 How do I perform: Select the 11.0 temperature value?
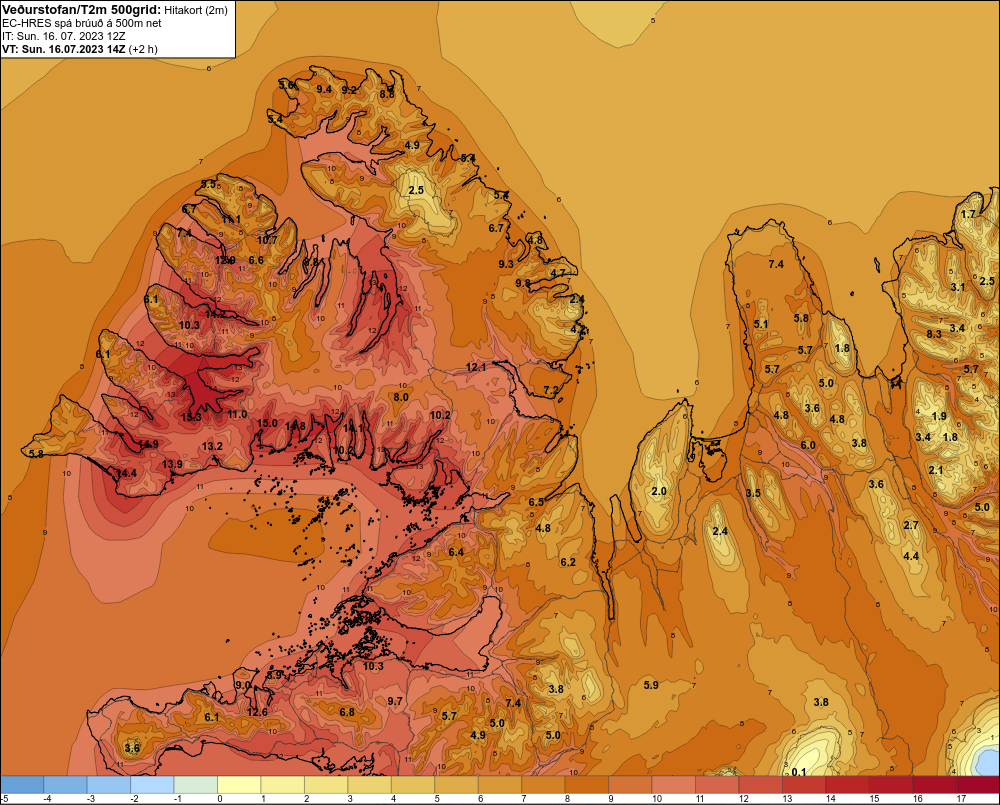(x=237, y=414)
